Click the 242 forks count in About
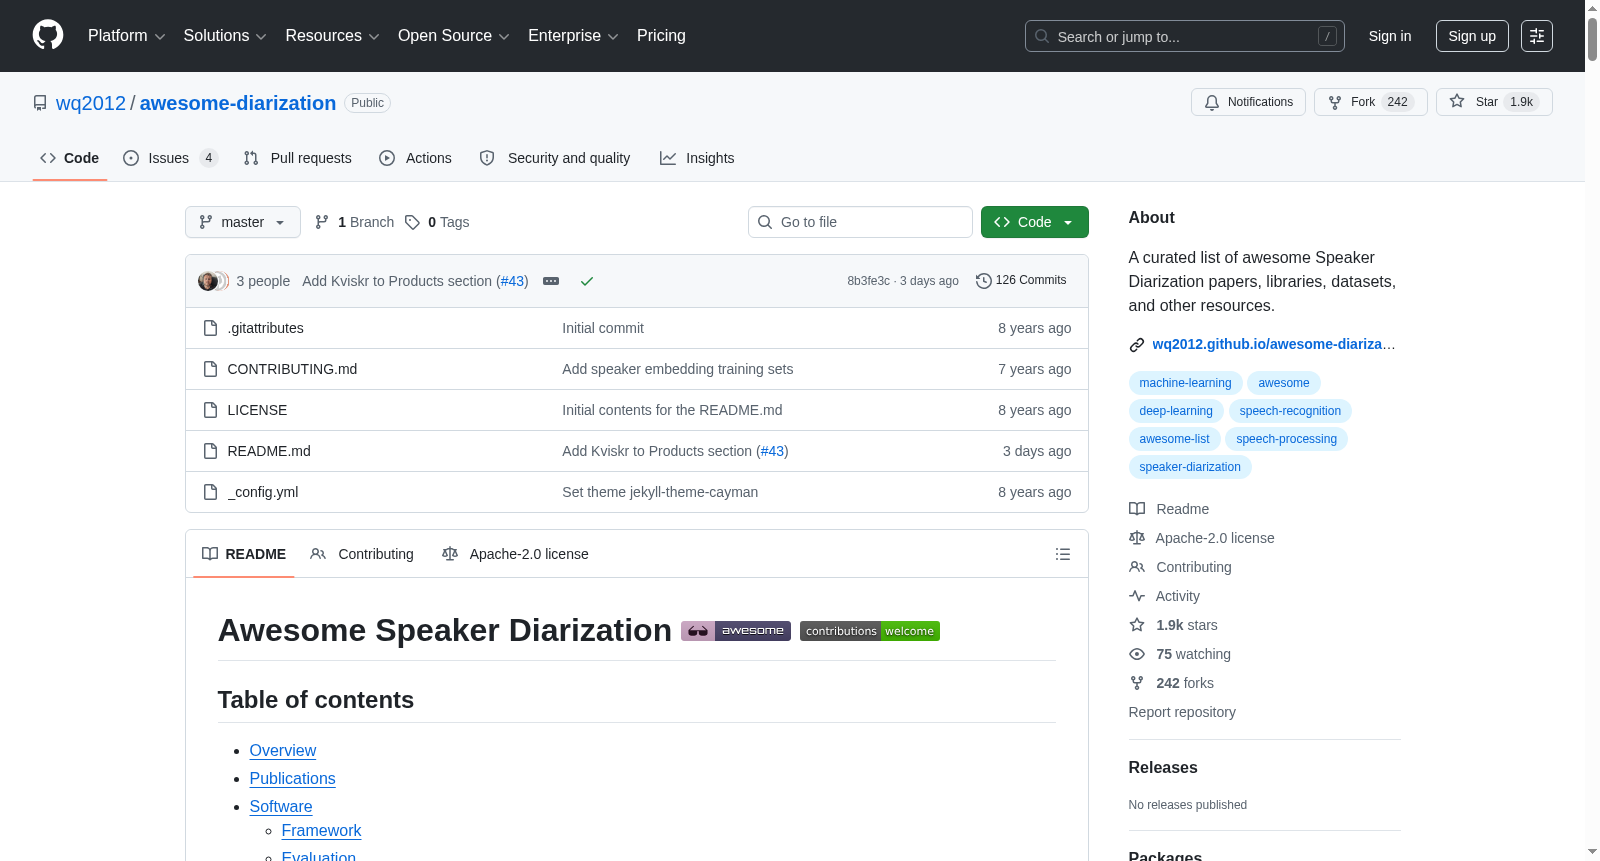 click(x=1185, y=683)
